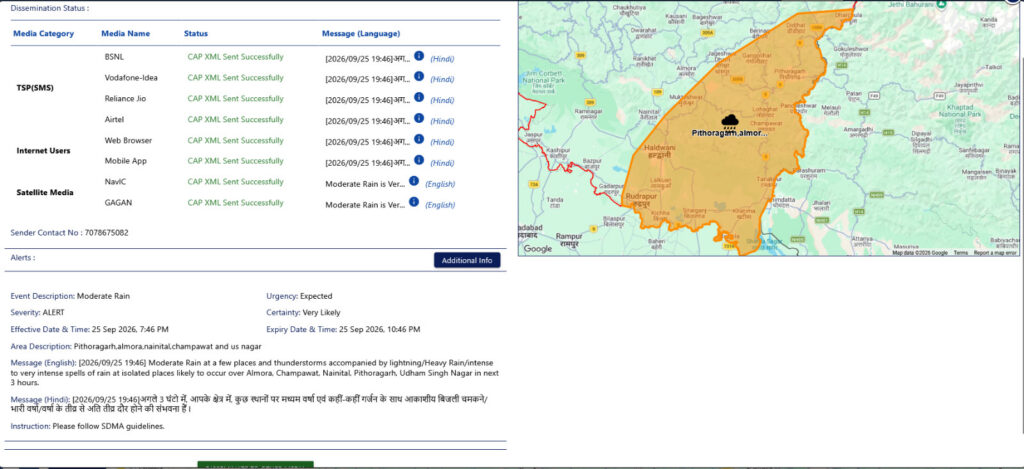Click the info icon next to Reliance Jio
Viewport: 1024px width, 469px height.
click(419, 97)
